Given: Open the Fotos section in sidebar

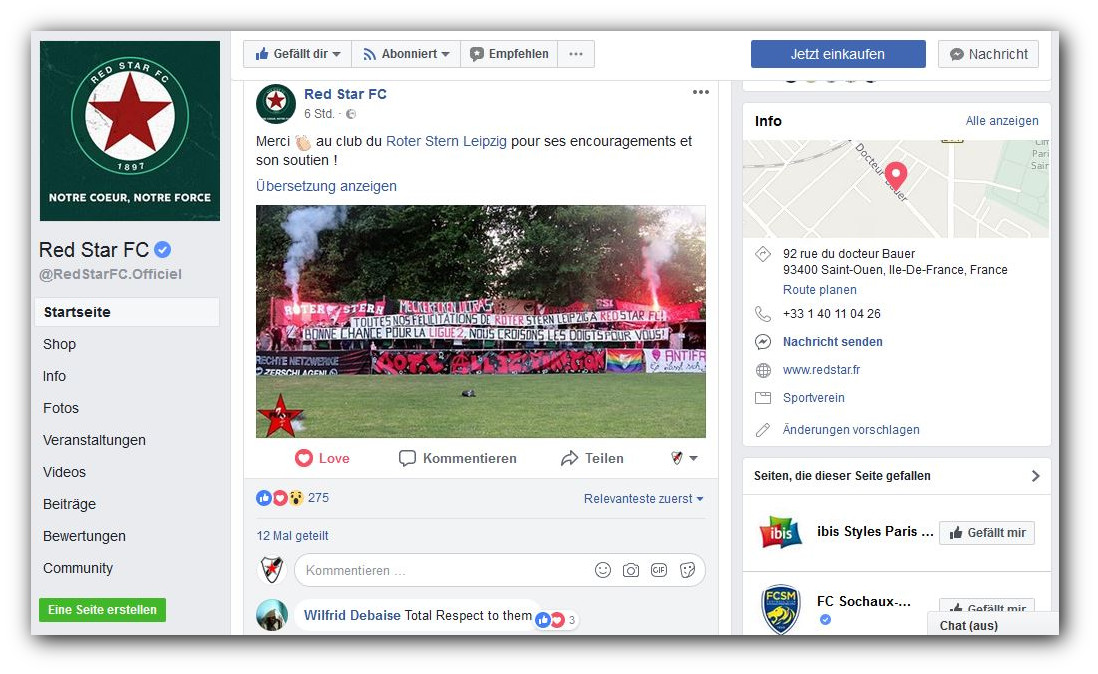Looking at the screenshot, I should coord(61,408).
